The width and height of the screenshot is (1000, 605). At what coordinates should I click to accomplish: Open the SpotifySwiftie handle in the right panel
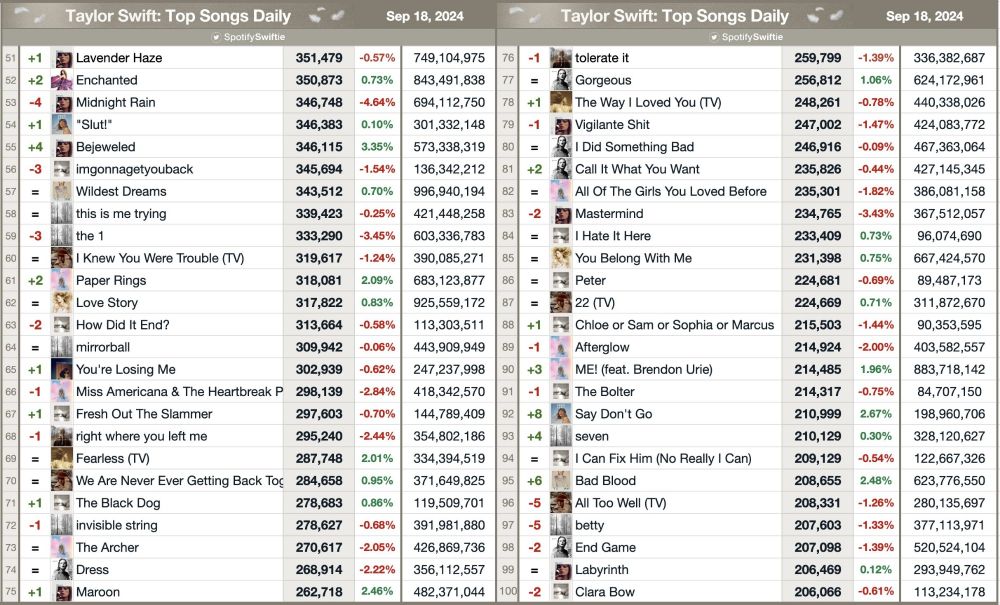753,37
